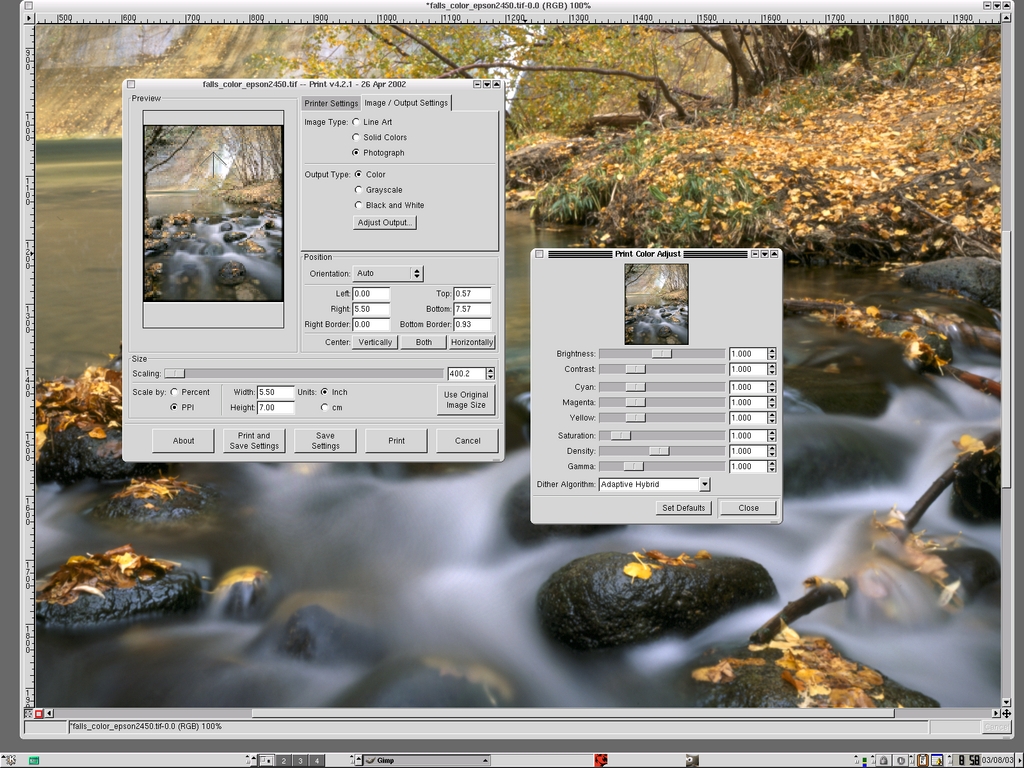Image resolution: width=1024 pixels, height=768 pixels.
Task: Click the green icon at taskbar left edge
Action: (33, 760)
